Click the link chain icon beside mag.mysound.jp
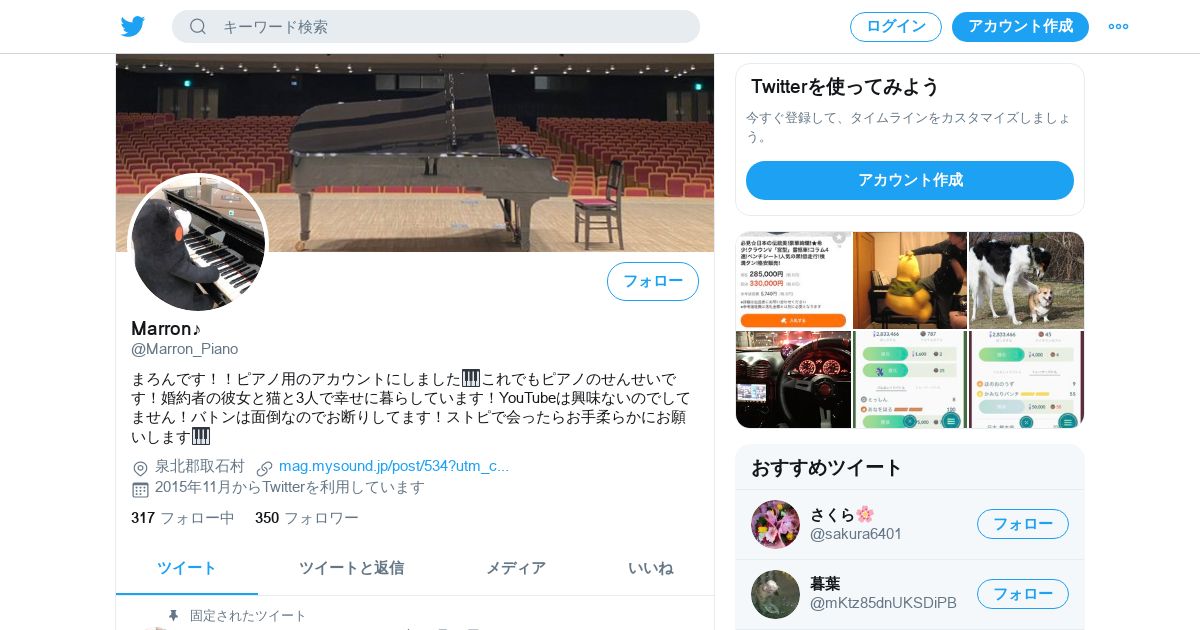This screenshot has width=1200, height=630. 264,468
